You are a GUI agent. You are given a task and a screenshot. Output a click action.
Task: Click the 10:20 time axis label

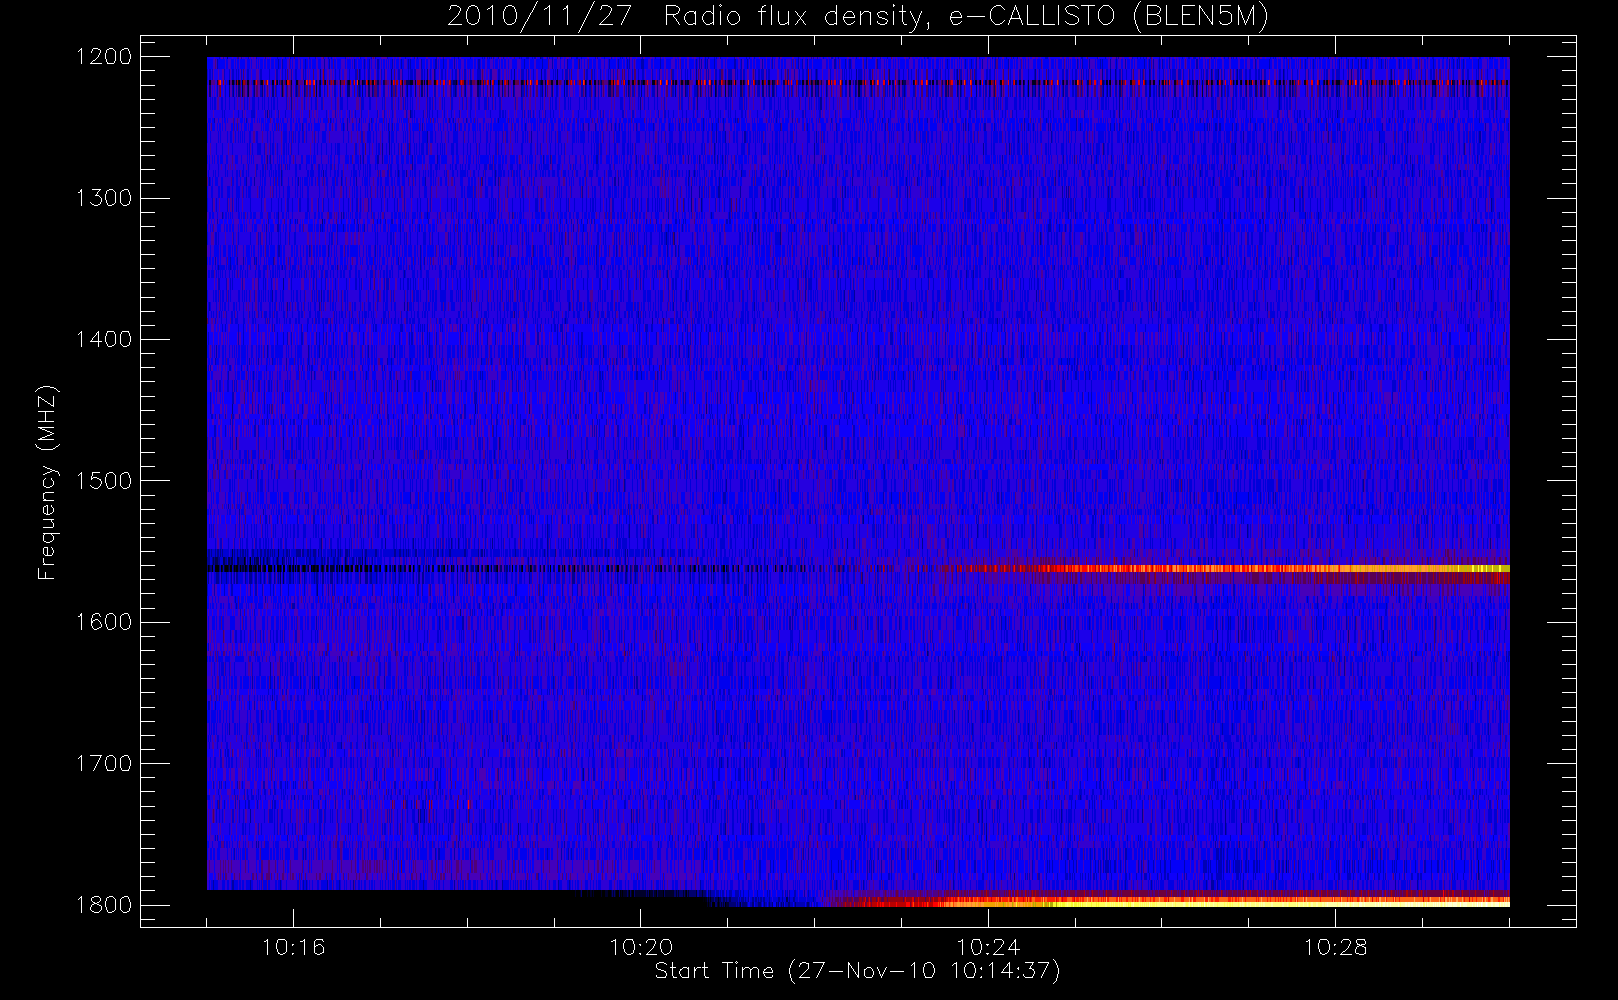[641, 947]
